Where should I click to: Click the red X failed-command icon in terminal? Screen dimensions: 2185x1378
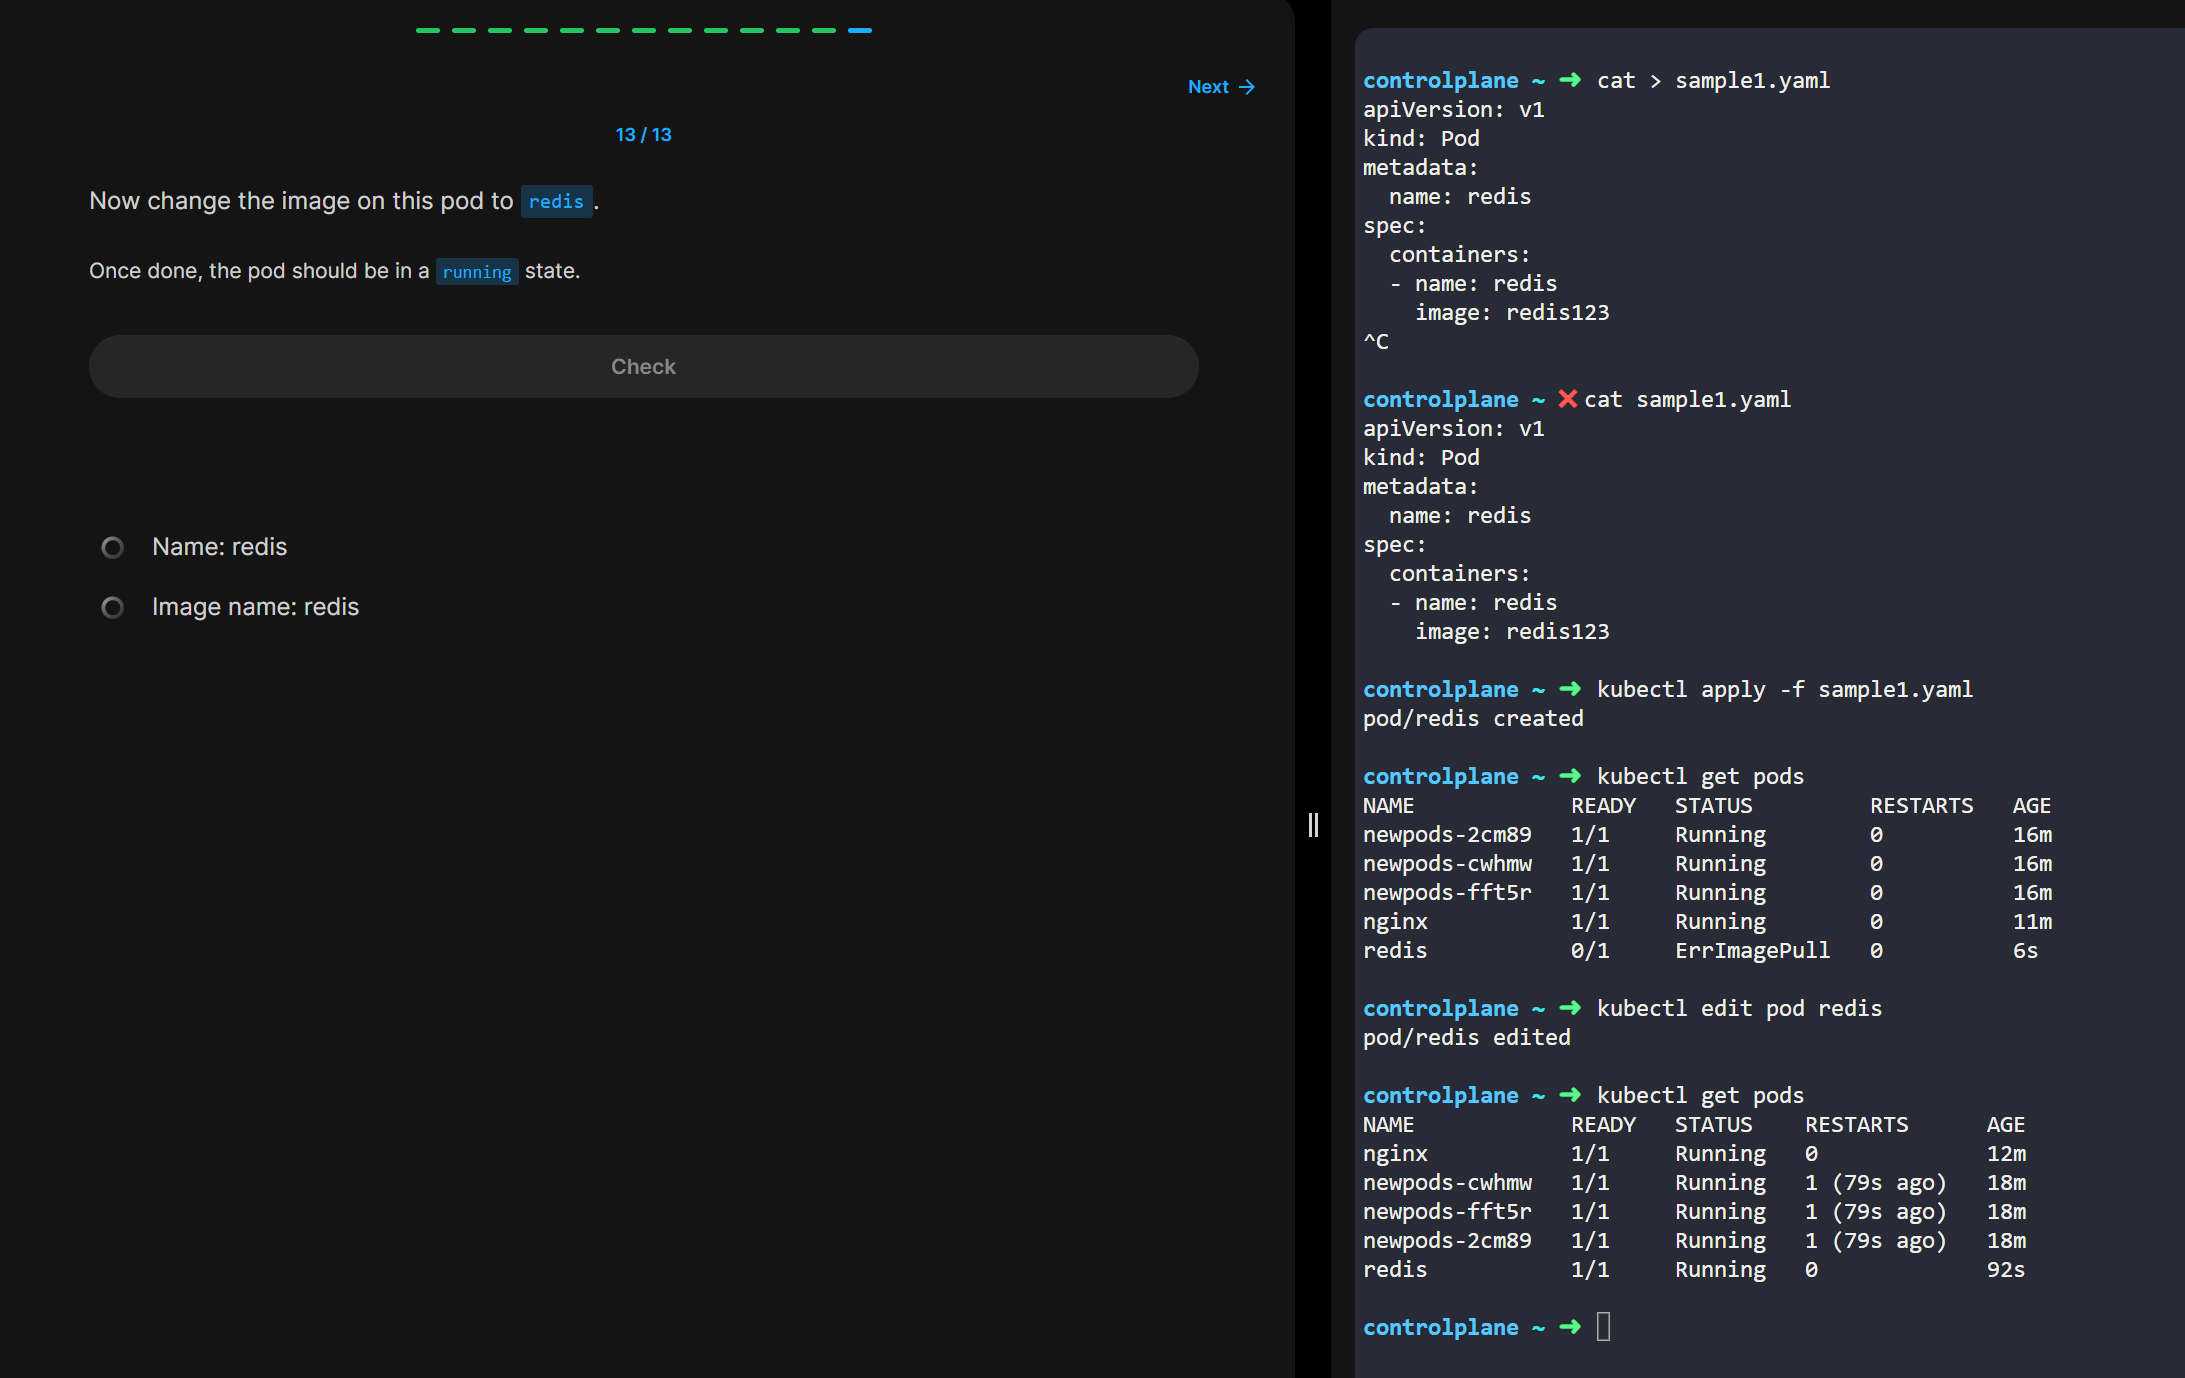coord(1567,399)
